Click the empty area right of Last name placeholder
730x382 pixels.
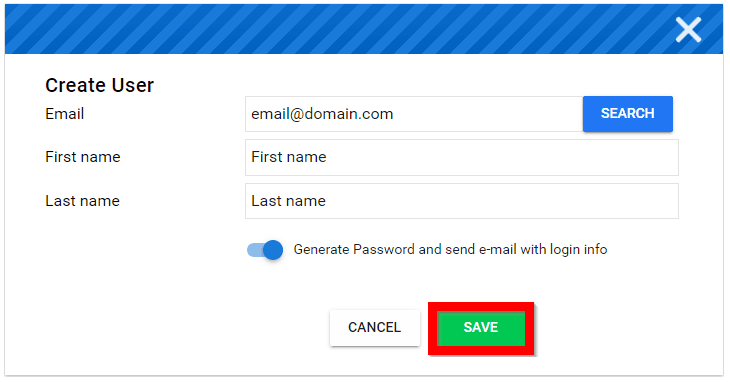tap(502, 201)
